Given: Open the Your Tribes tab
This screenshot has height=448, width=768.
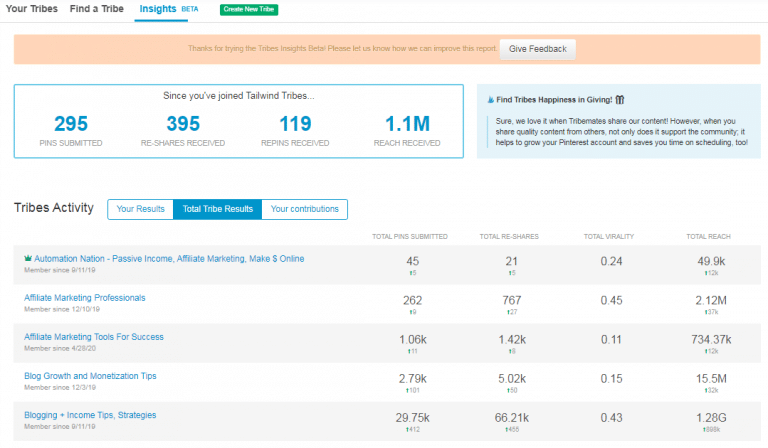Looking at the screenshot, I should 32,9.
